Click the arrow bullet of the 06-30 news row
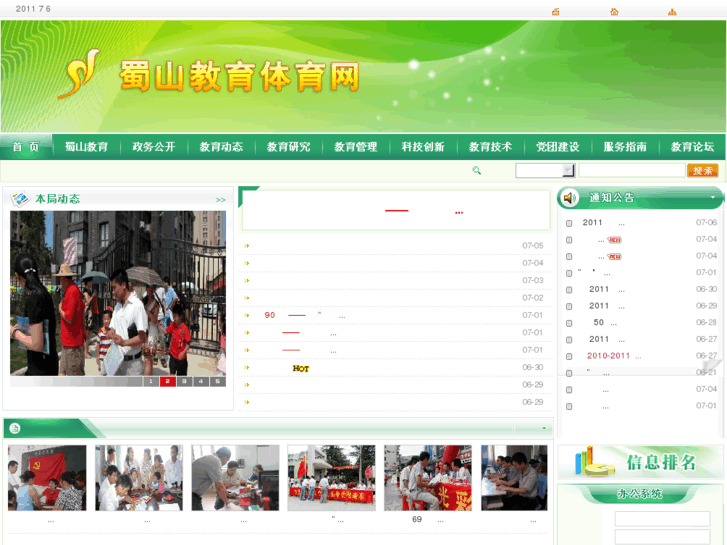 247,367
